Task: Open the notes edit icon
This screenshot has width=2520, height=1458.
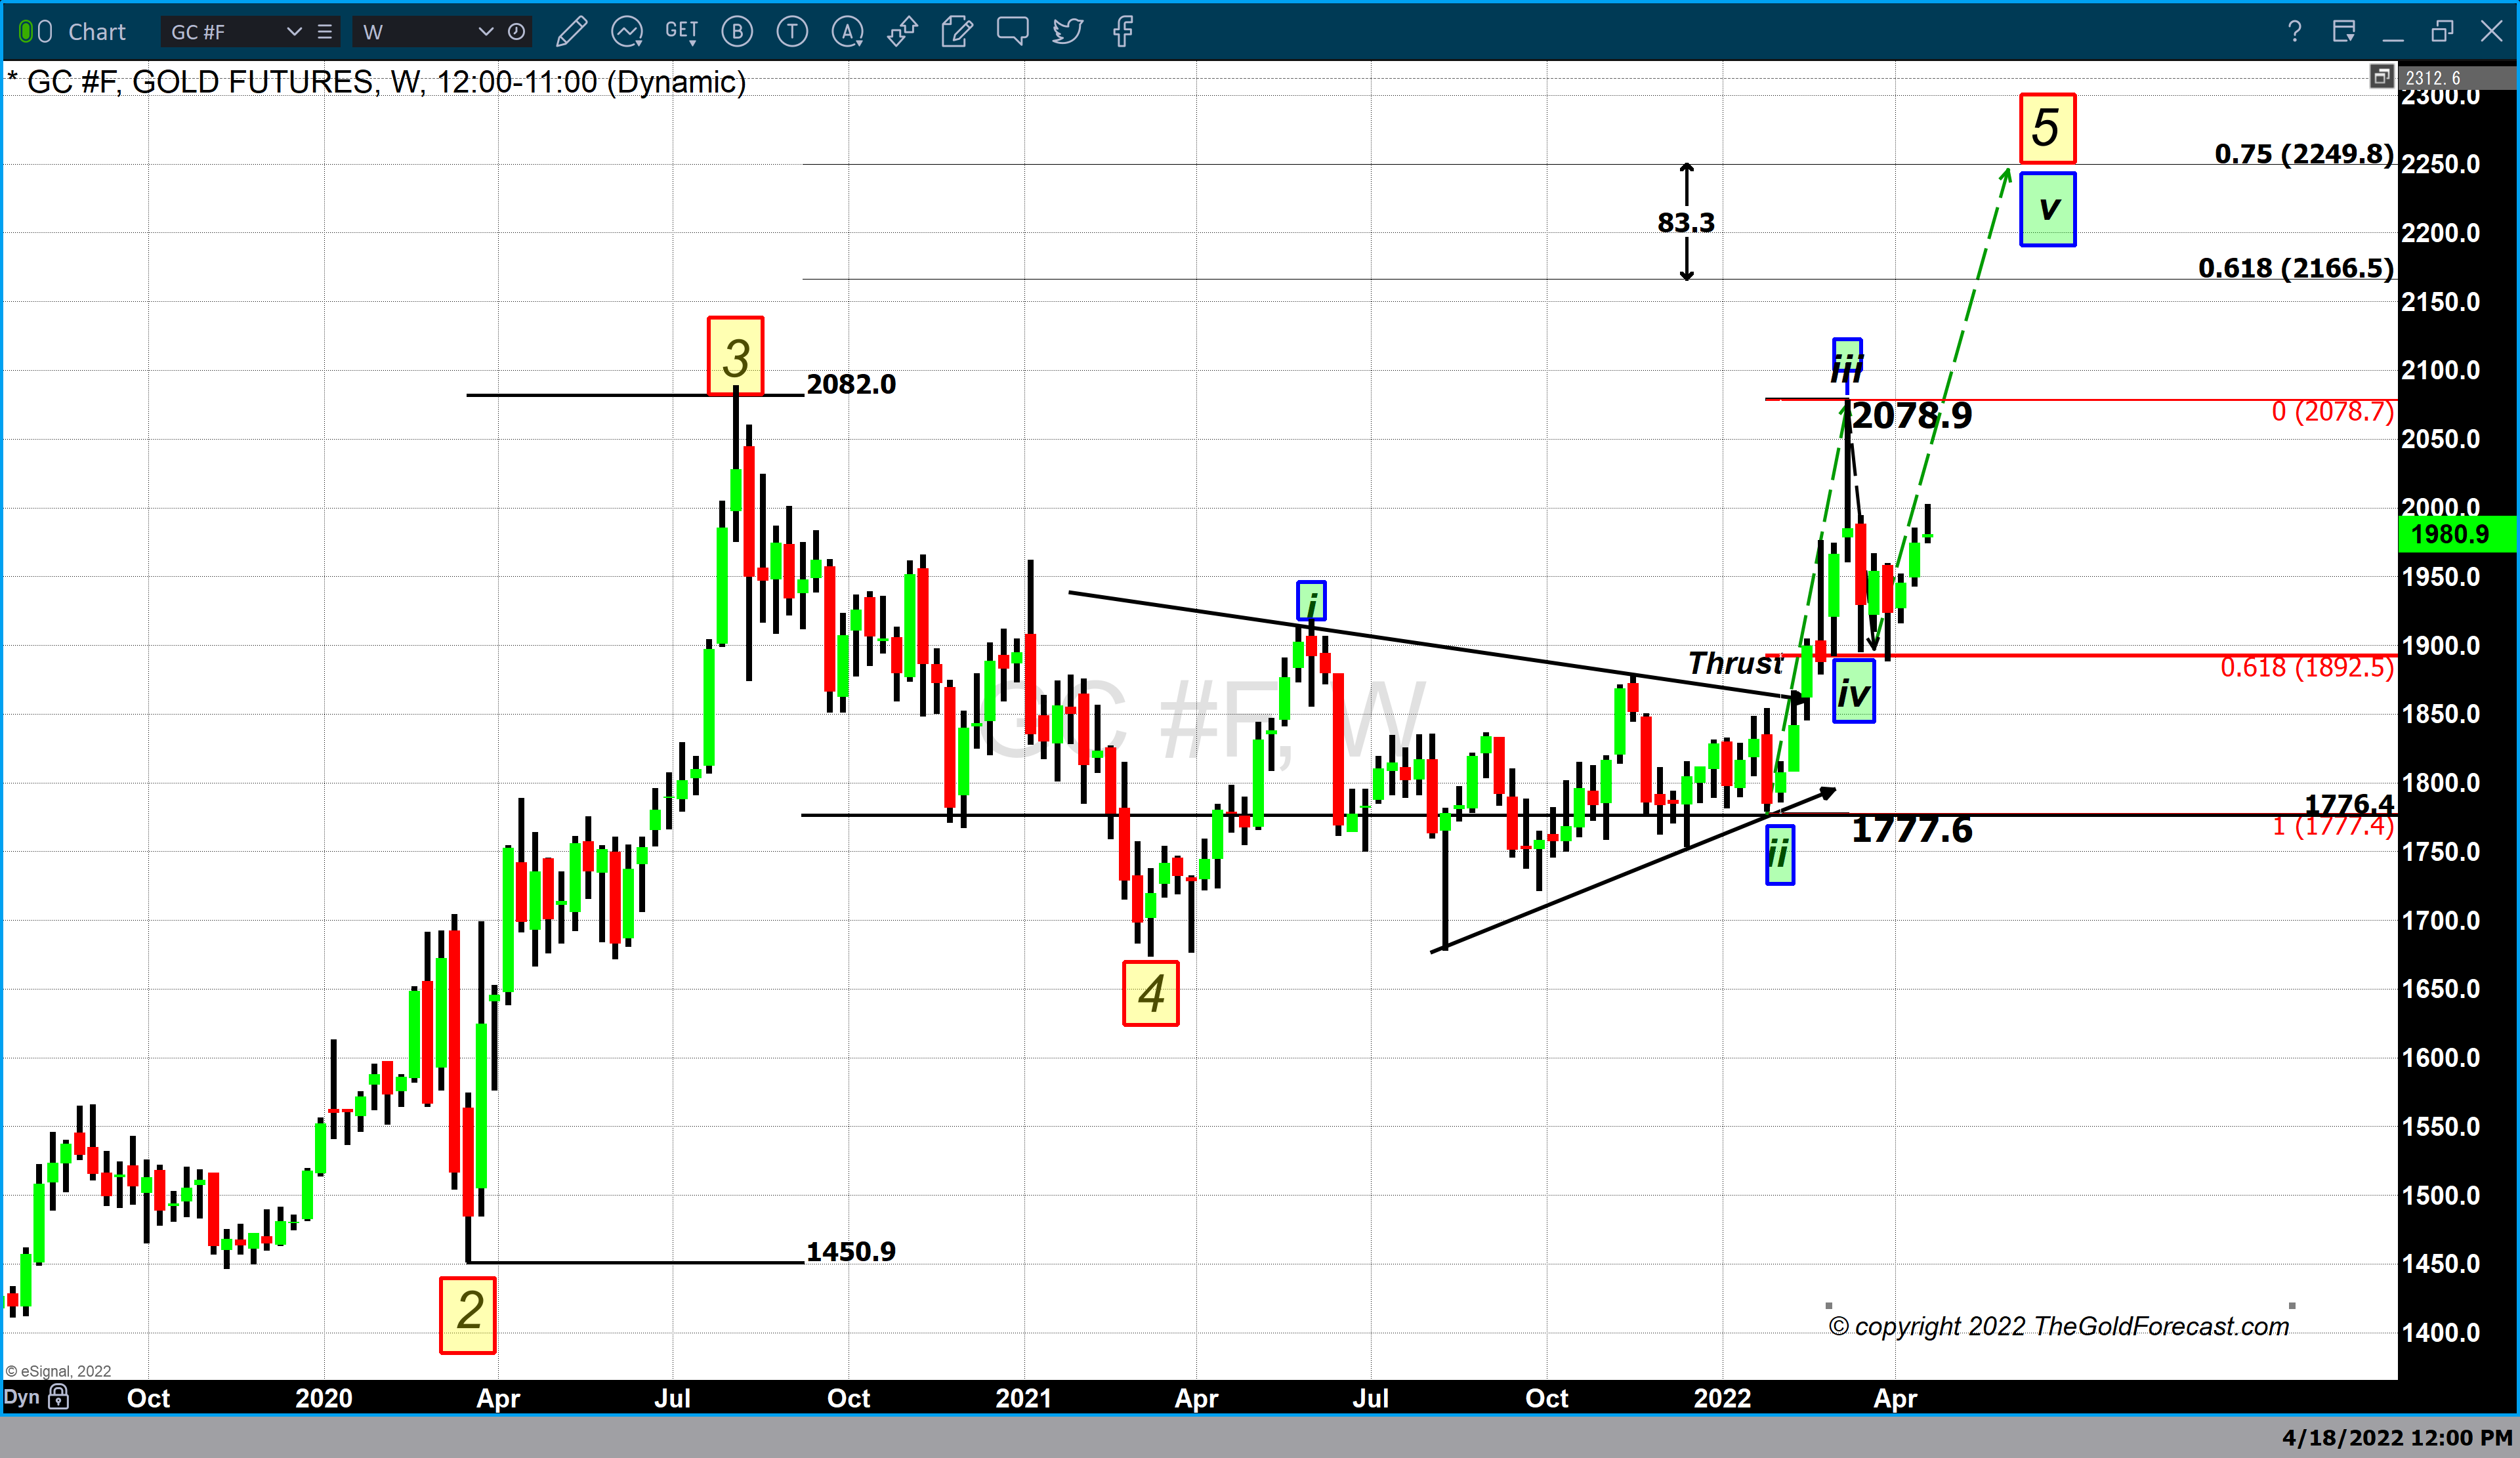Action: (x=957, y=32)
